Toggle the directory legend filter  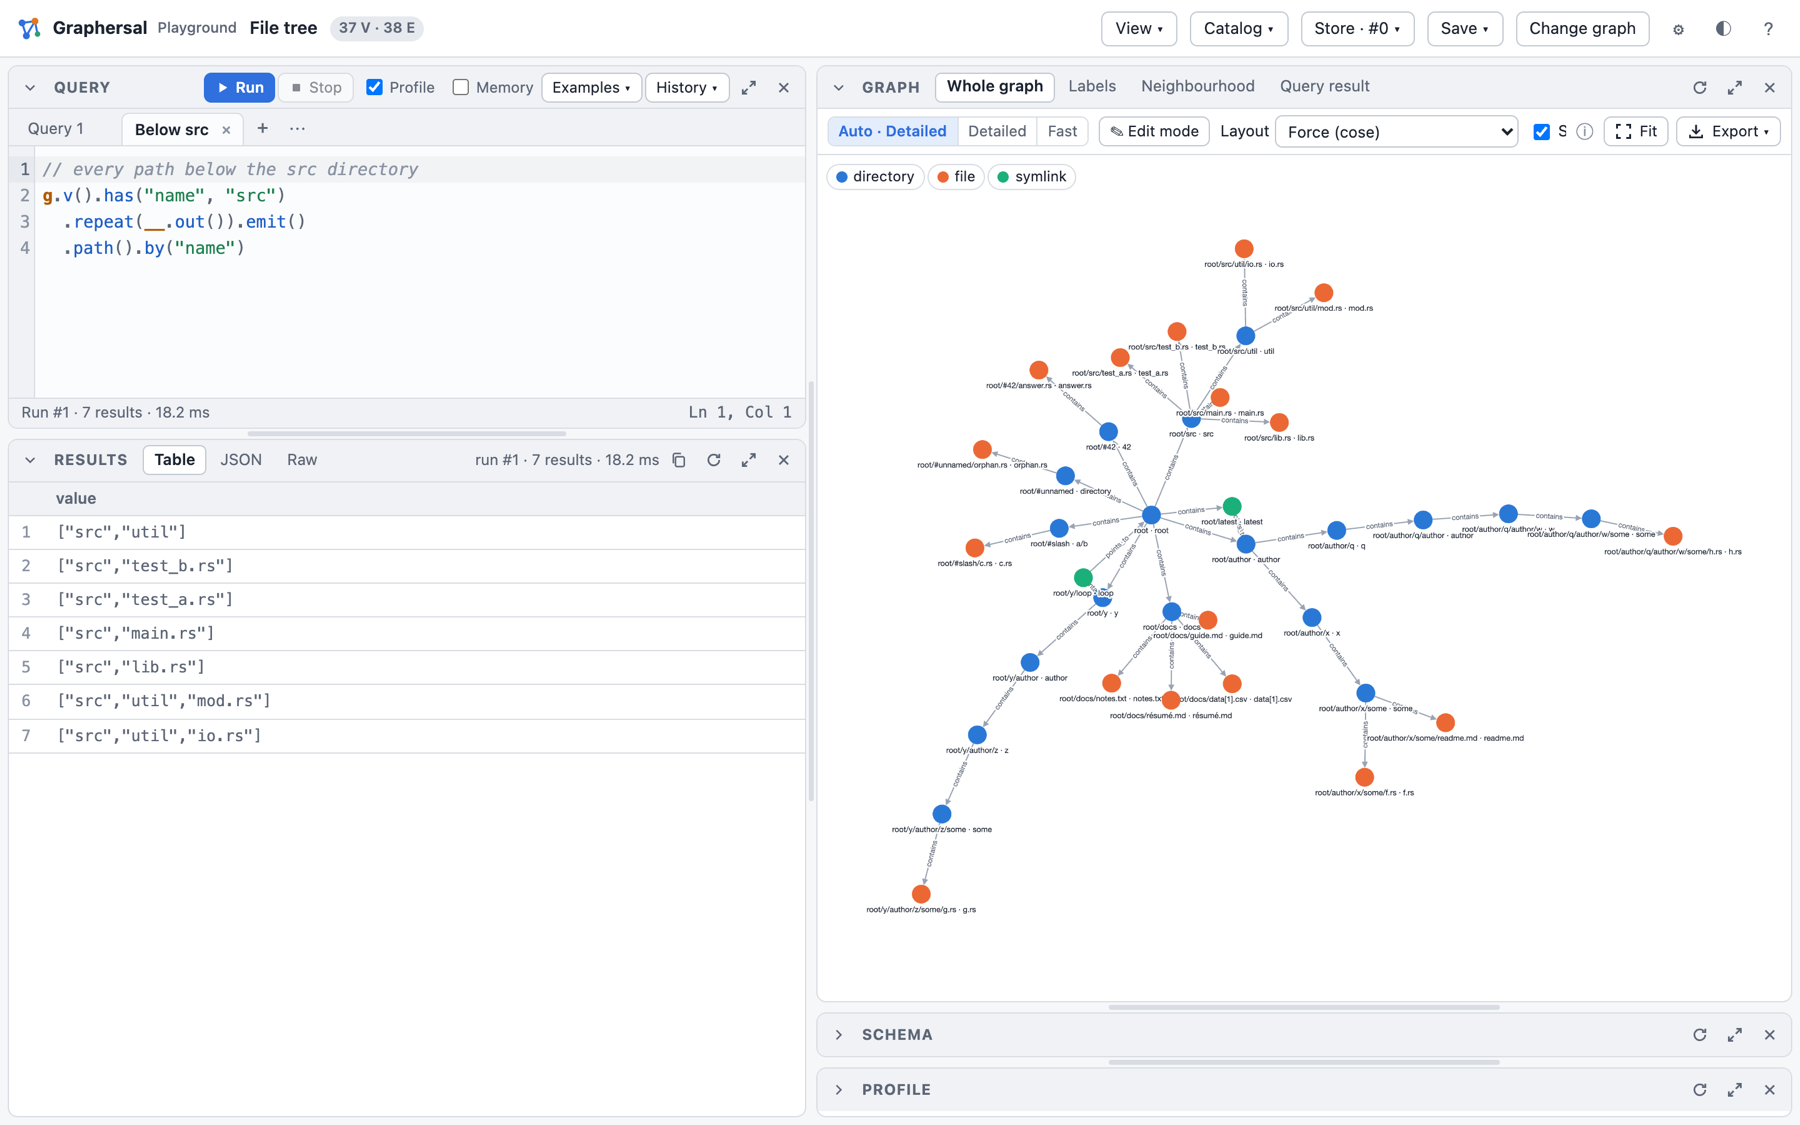[x=875, y=177]
